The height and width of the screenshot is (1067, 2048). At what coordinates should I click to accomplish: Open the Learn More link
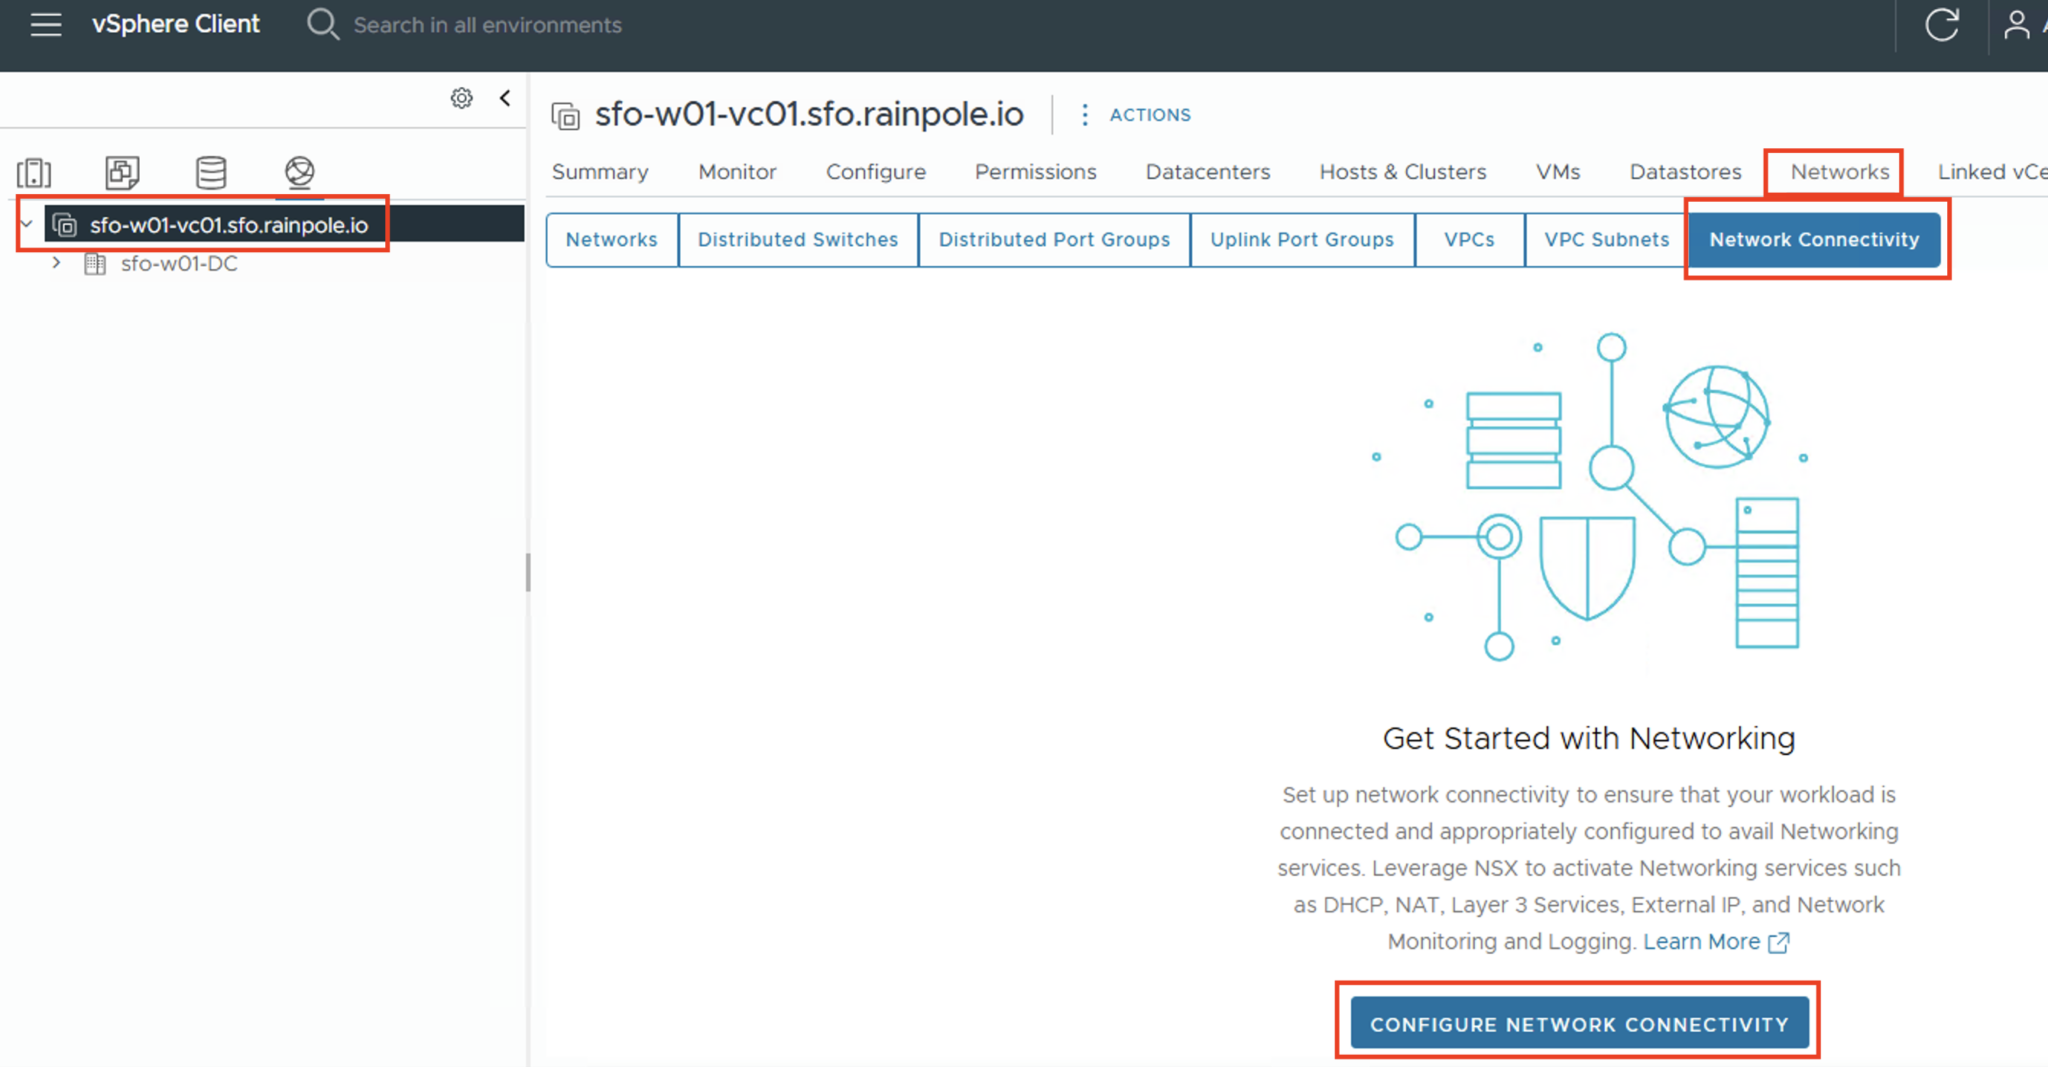(x=1702, y=941)
